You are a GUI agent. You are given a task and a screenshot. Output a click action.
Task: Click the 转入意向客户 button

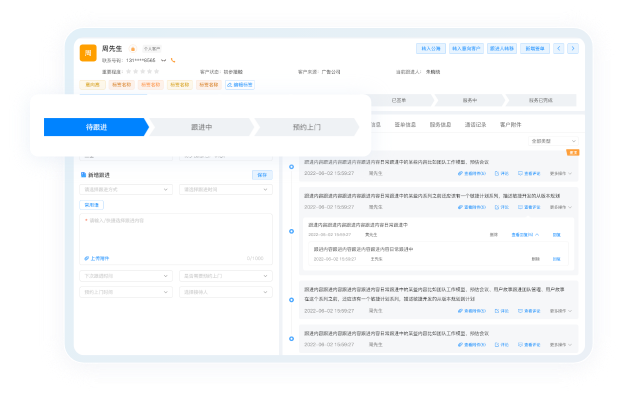click(x=466, y=49)
